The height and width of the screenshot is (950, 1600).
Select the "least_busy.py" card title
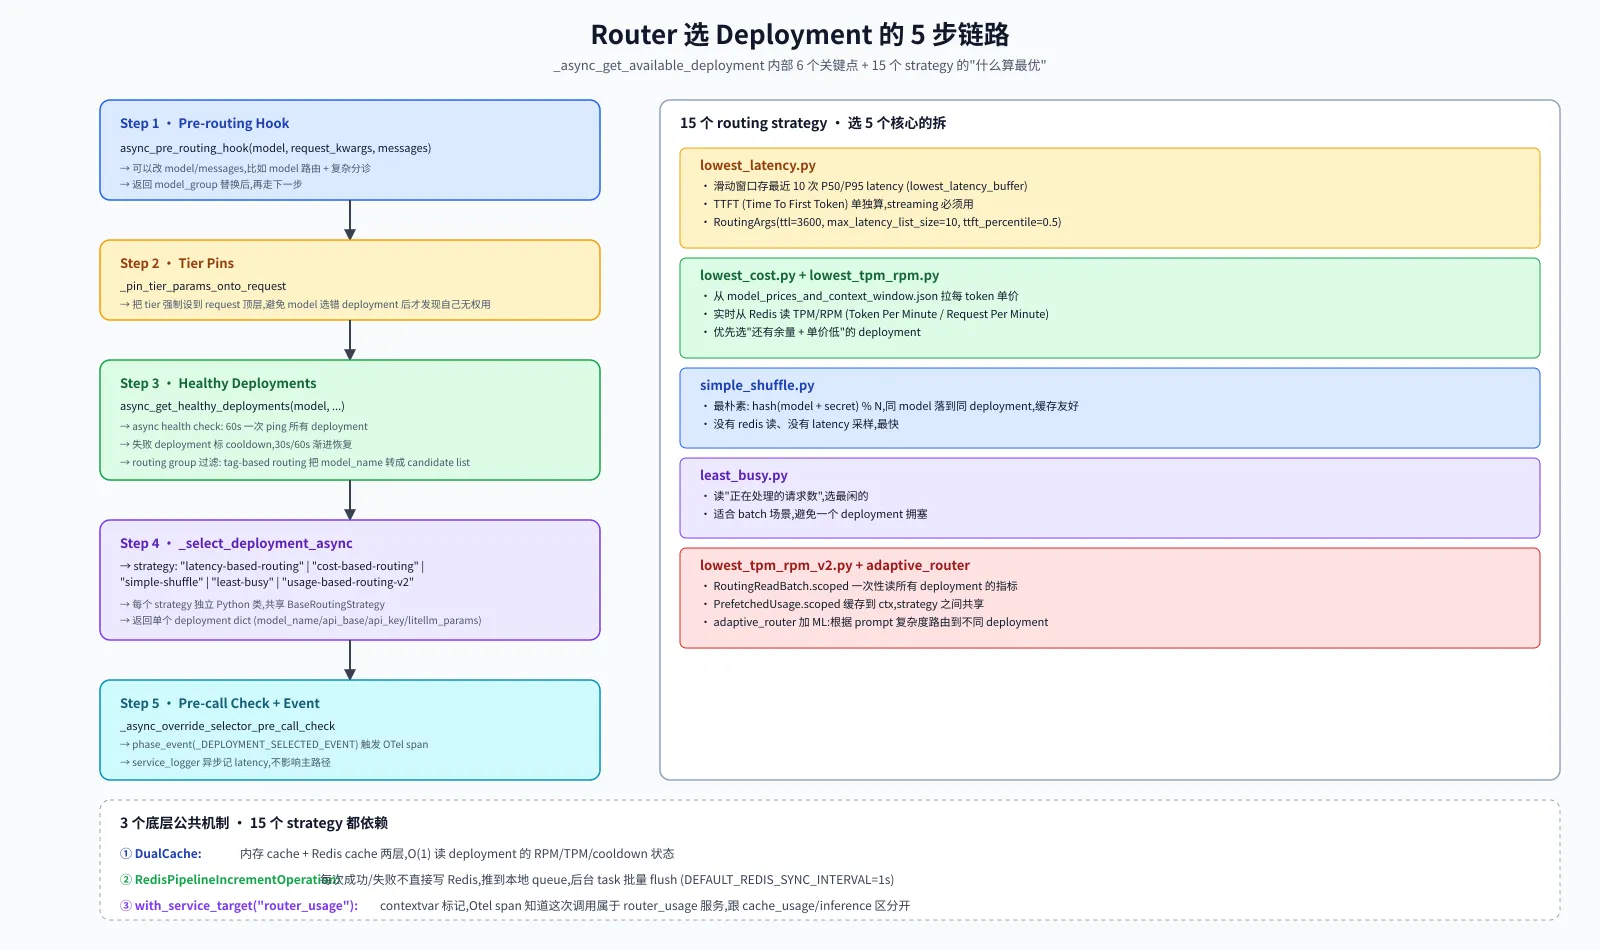point(744,476)
